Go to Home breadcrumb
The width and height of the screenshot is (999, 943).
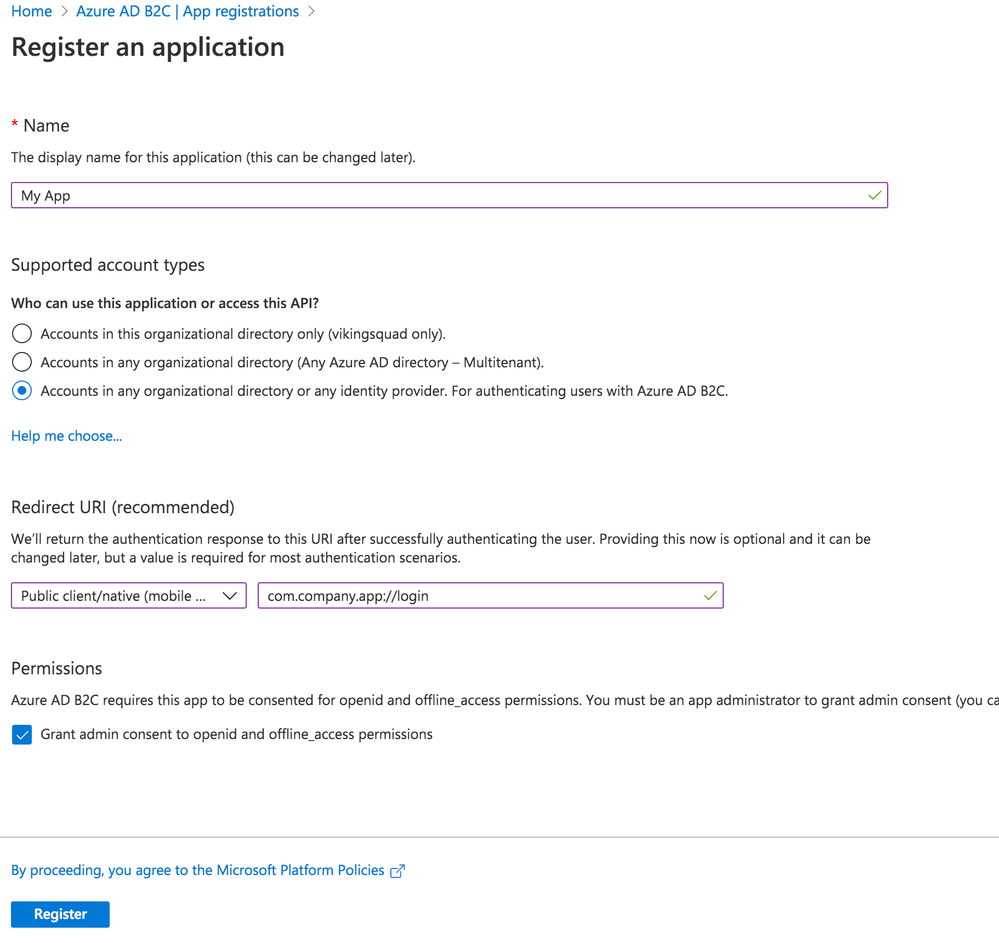tap(31, 12)
